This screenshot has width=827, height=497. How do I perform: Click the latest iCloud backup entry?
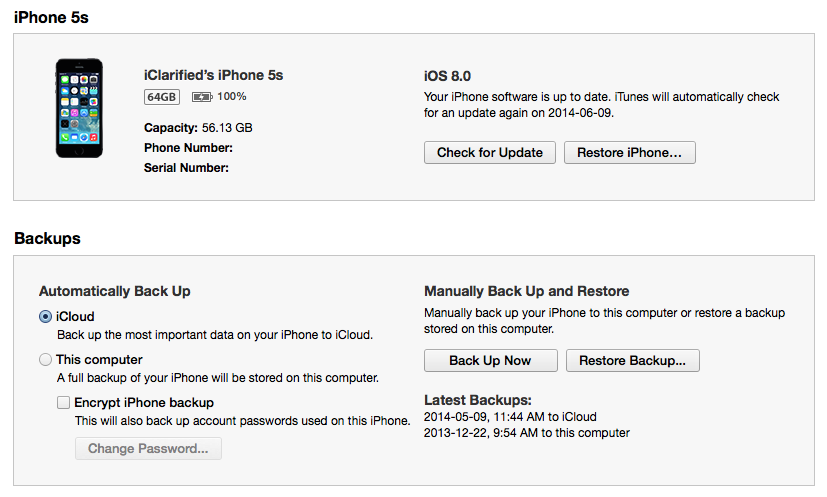coord(504,416)
